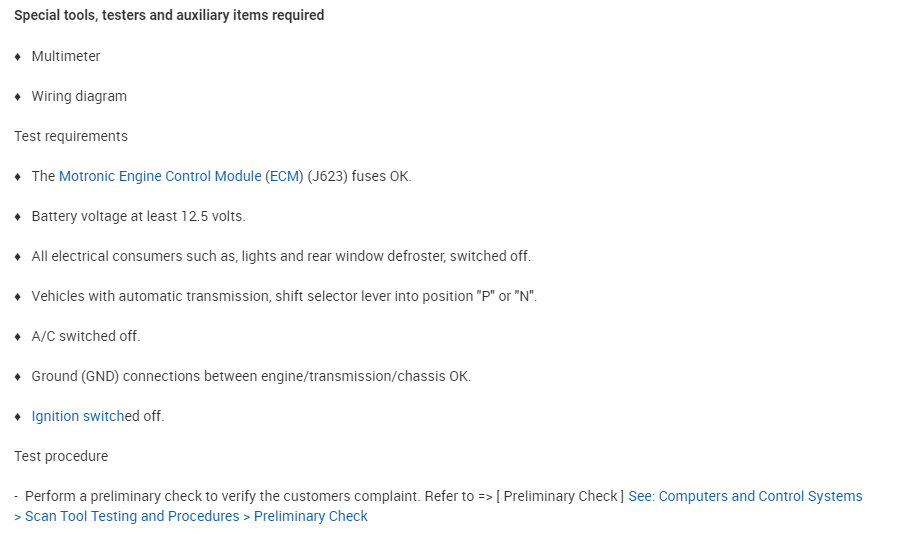Click the (J623) fuses OK text
This screenshot has height=534, width=906.
[x=360, y=176]
